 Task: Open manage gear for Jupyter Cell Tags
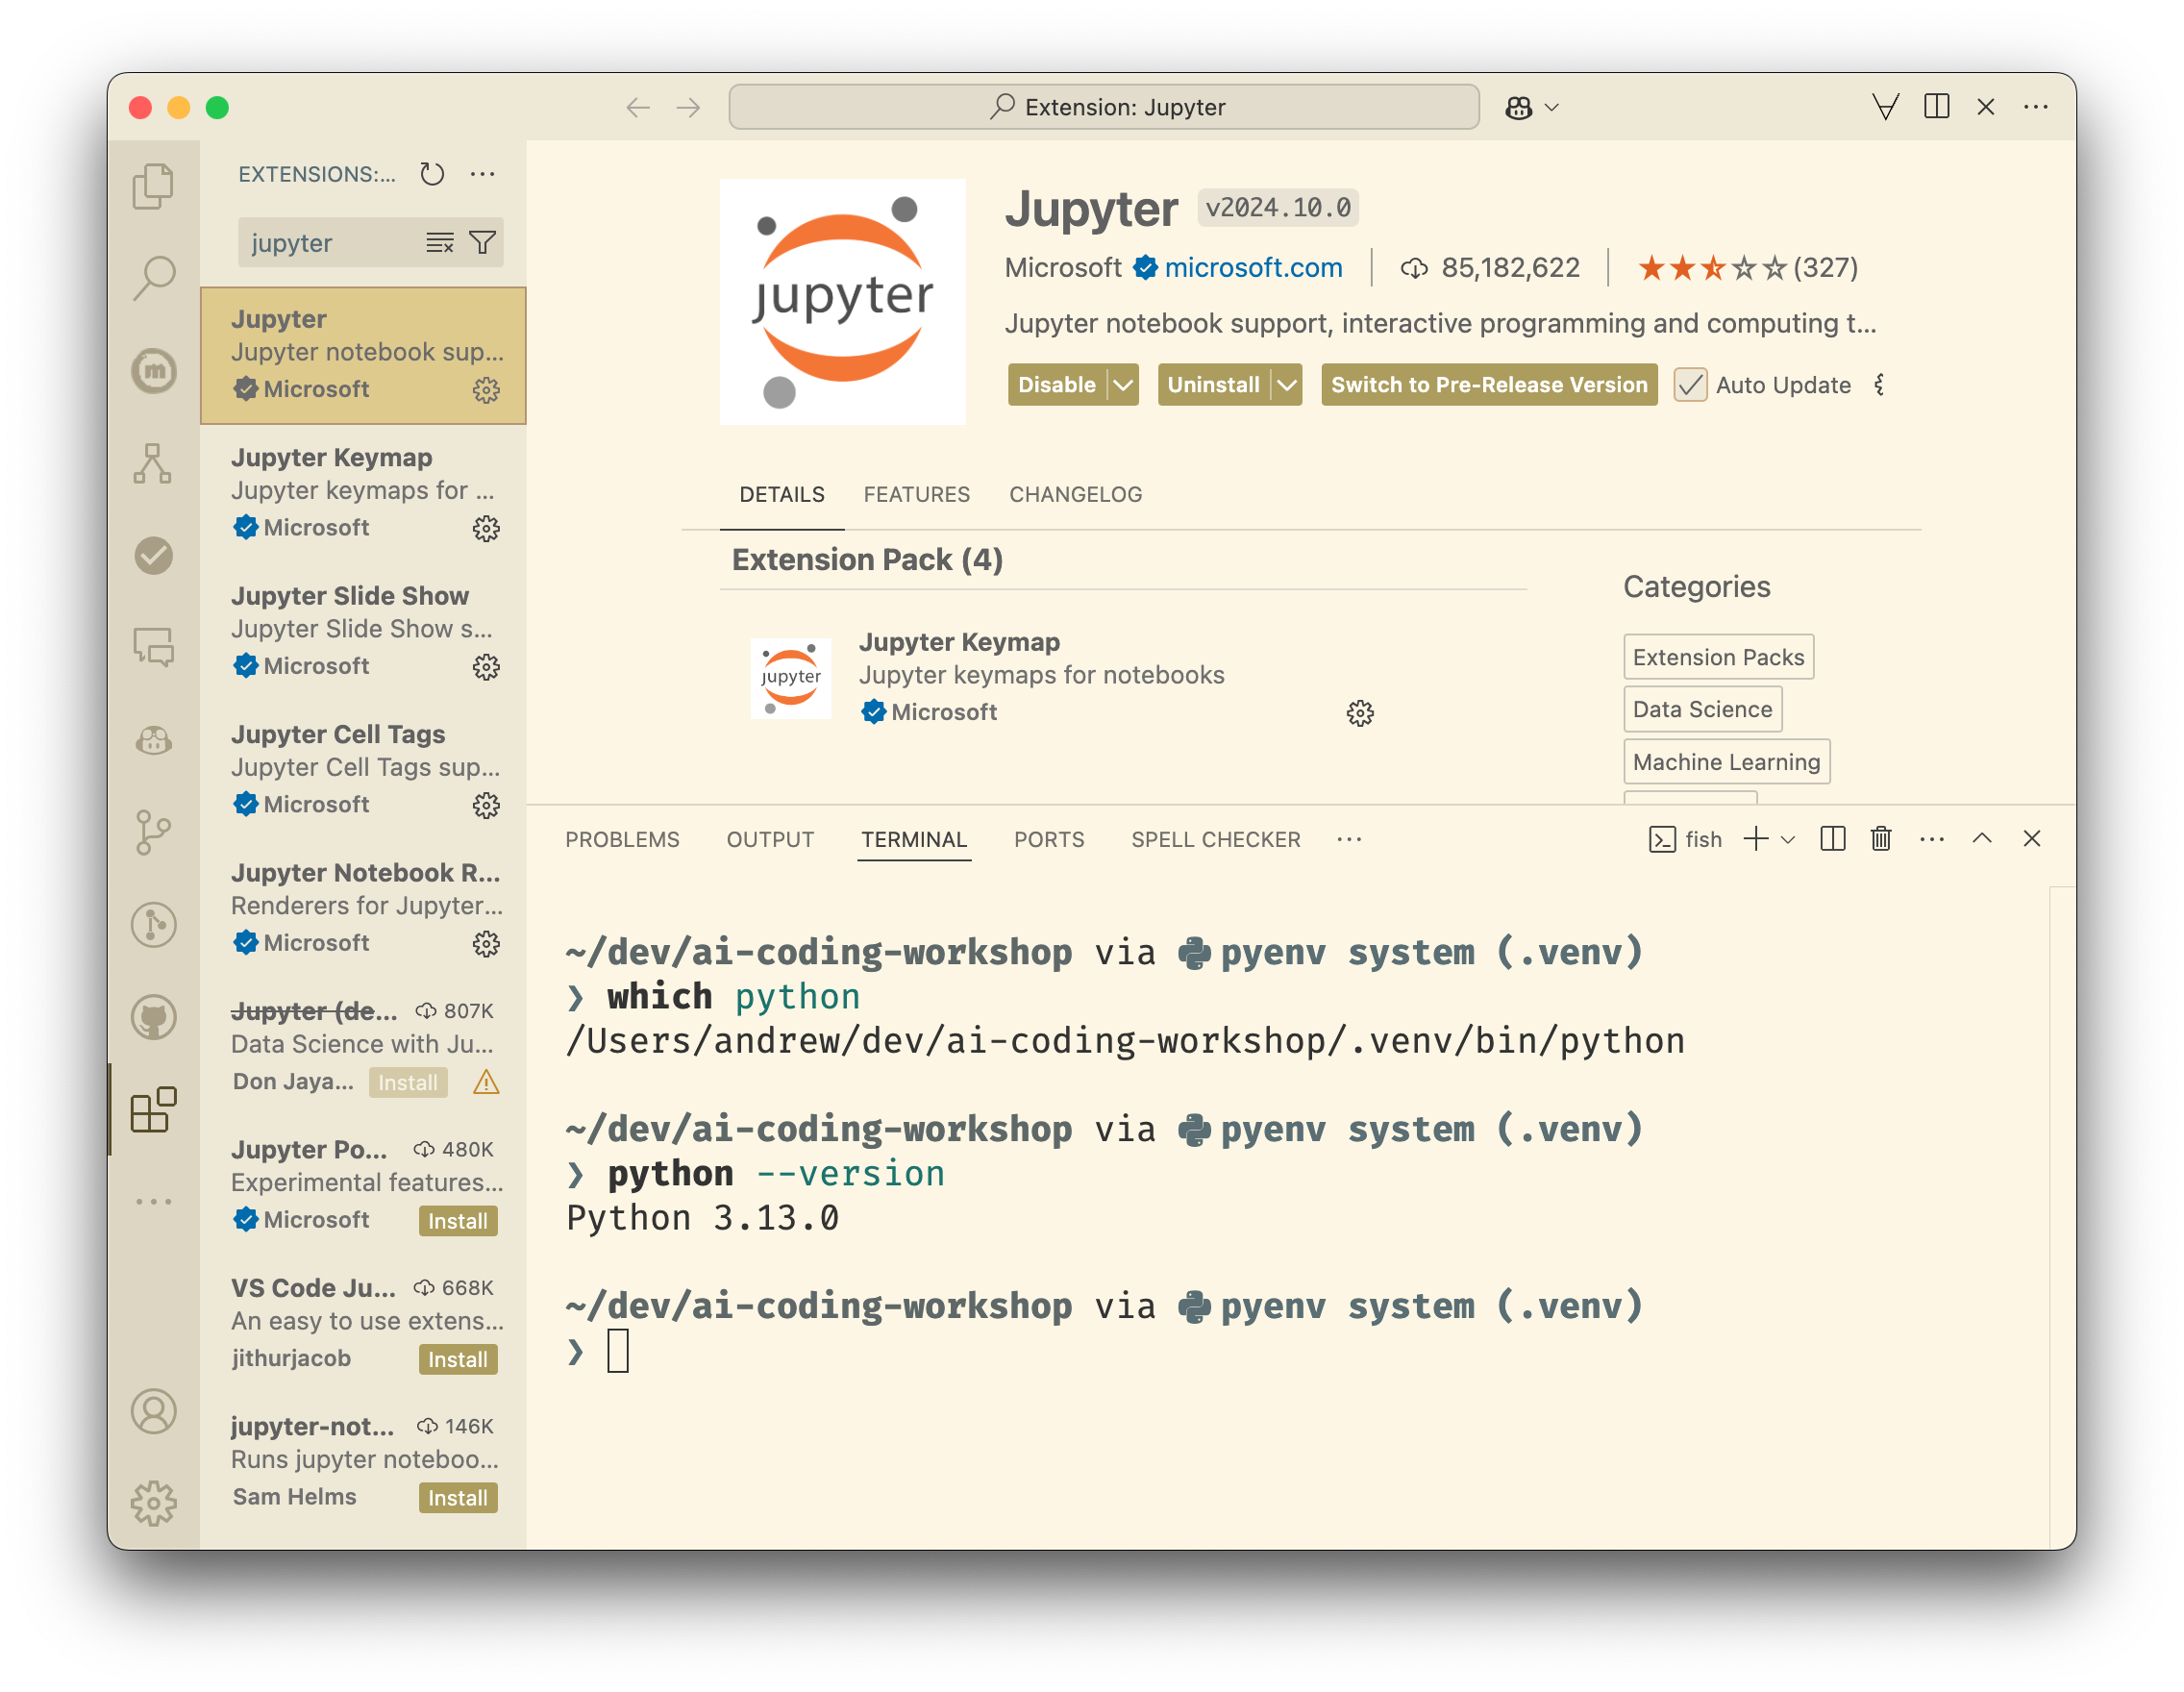pos(486,805)
